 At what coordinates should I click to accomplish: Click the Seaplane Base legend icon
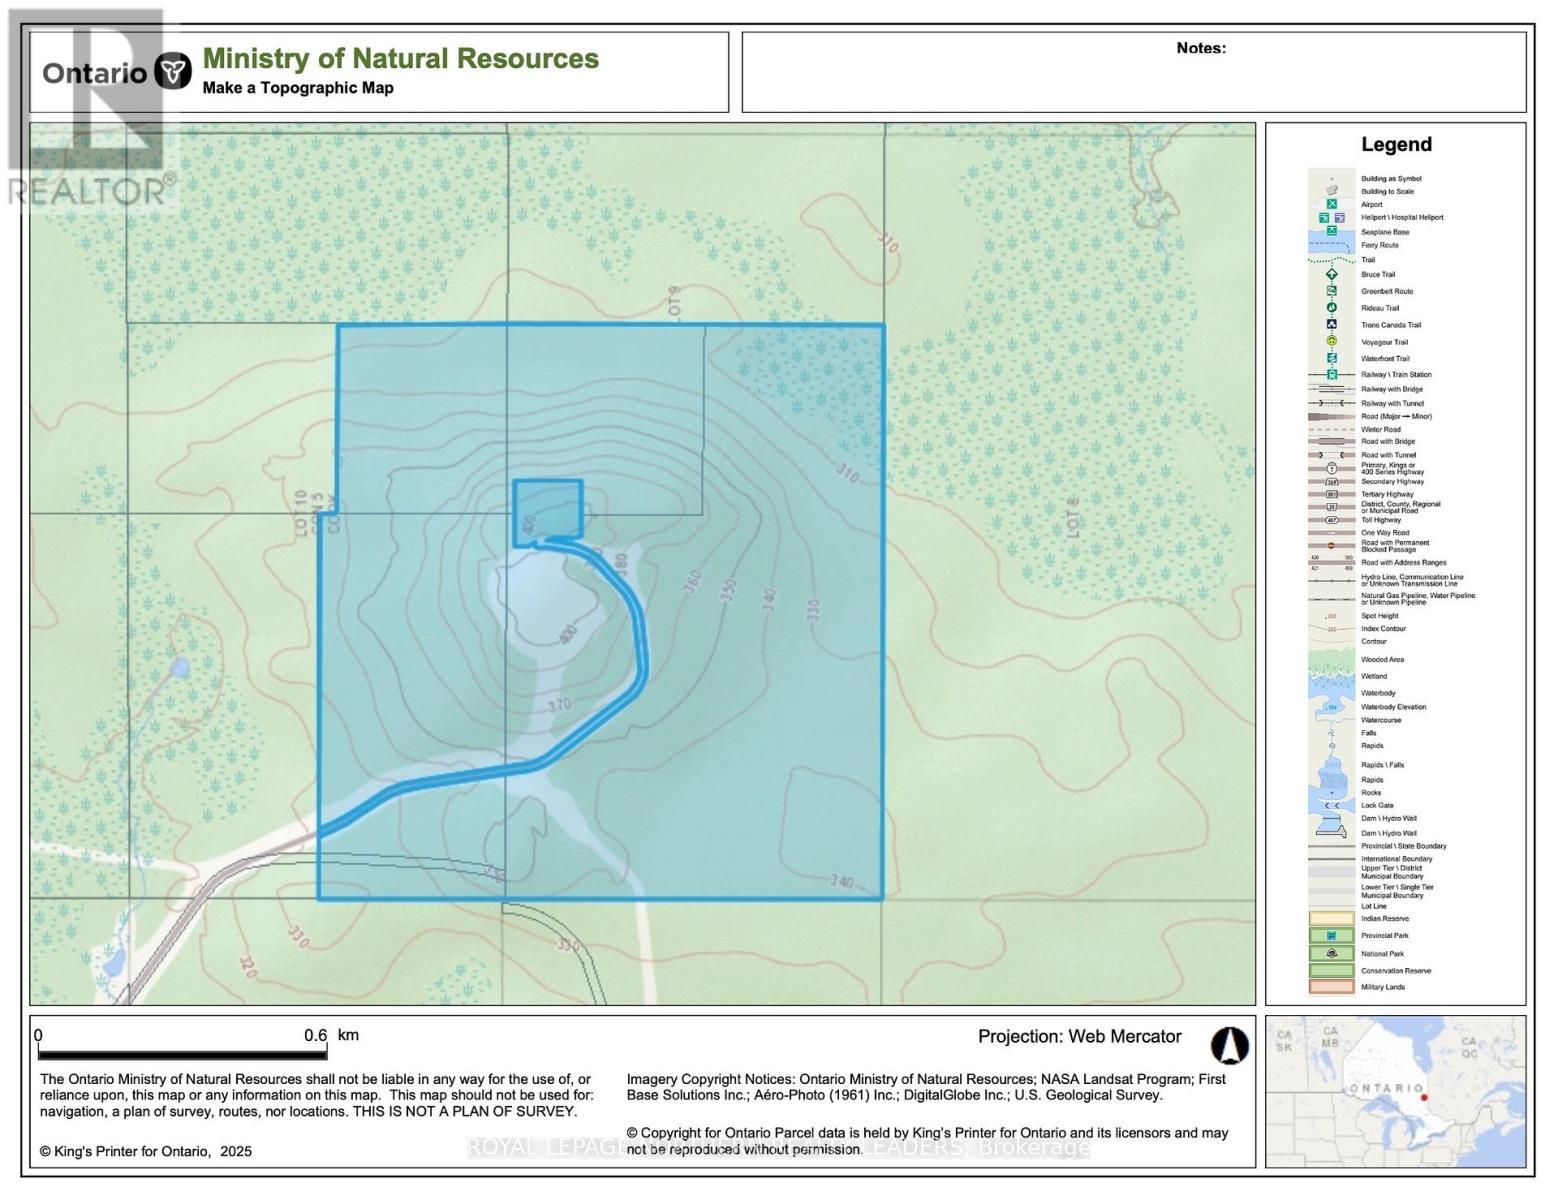pyautogui.click(x=1332, y=231)
